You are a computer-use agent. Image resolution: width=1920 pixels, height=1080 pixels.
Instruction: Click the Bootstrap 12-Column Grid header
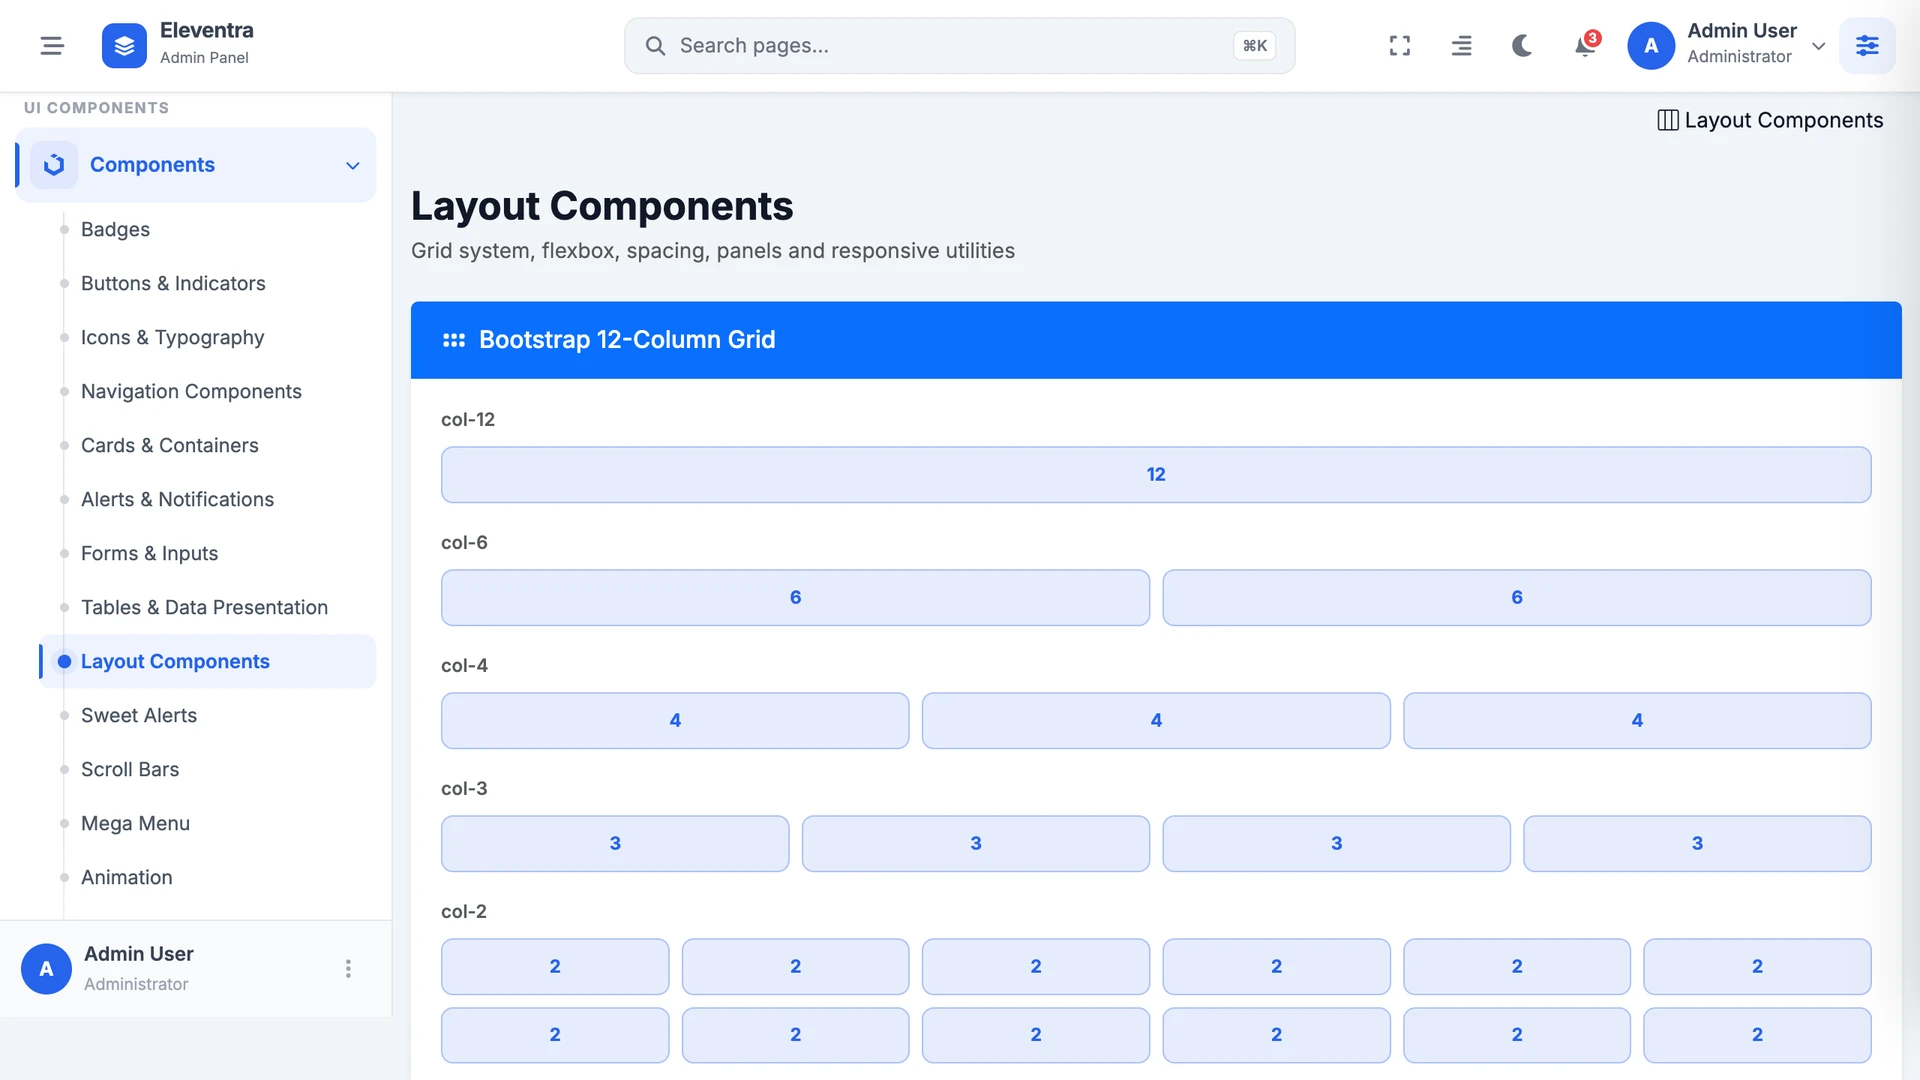click(x=1156, y=340)
